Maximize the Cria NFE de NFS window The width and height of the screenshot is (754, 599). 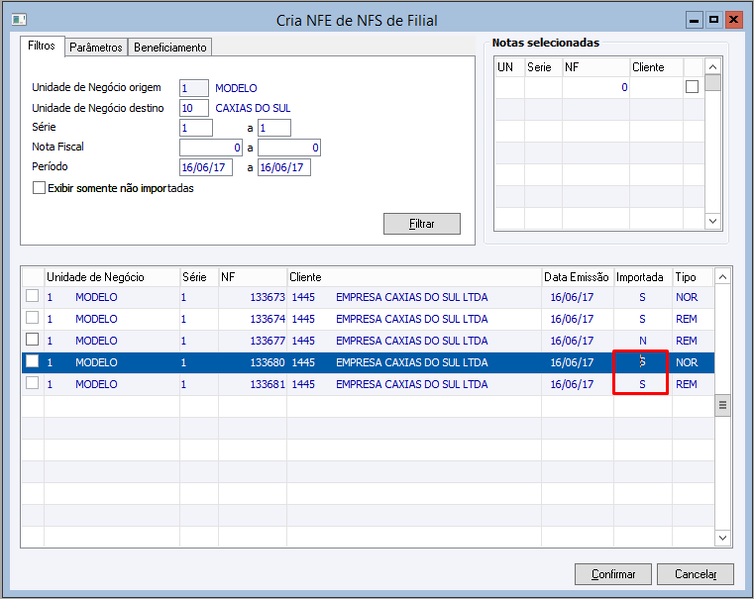point(714,20)
